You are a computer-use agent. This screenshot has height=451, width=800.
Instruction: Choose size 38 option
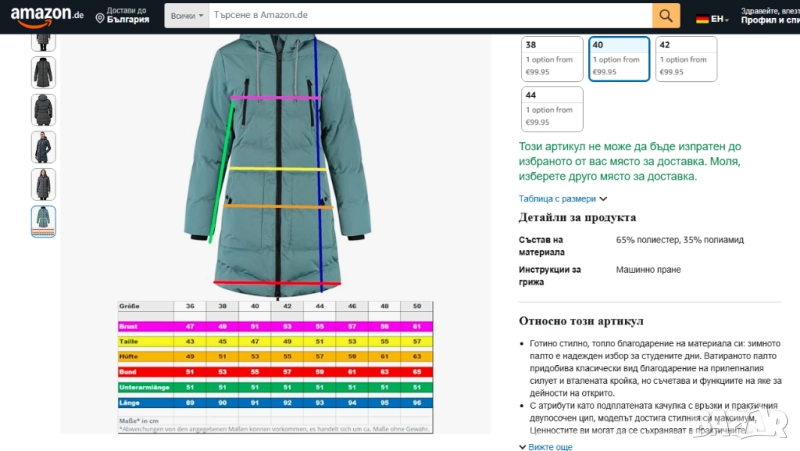552,58
